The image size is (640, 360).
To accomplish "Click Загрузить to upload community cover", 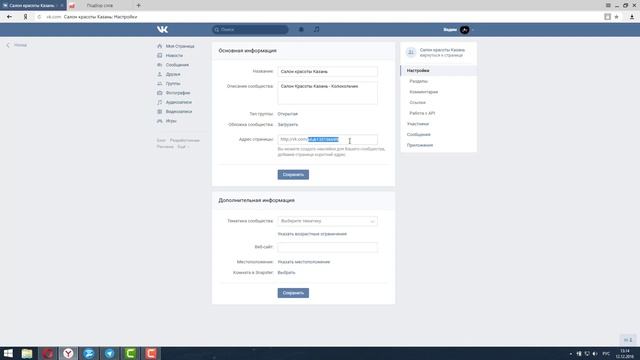I will click(x=288, y=124).
